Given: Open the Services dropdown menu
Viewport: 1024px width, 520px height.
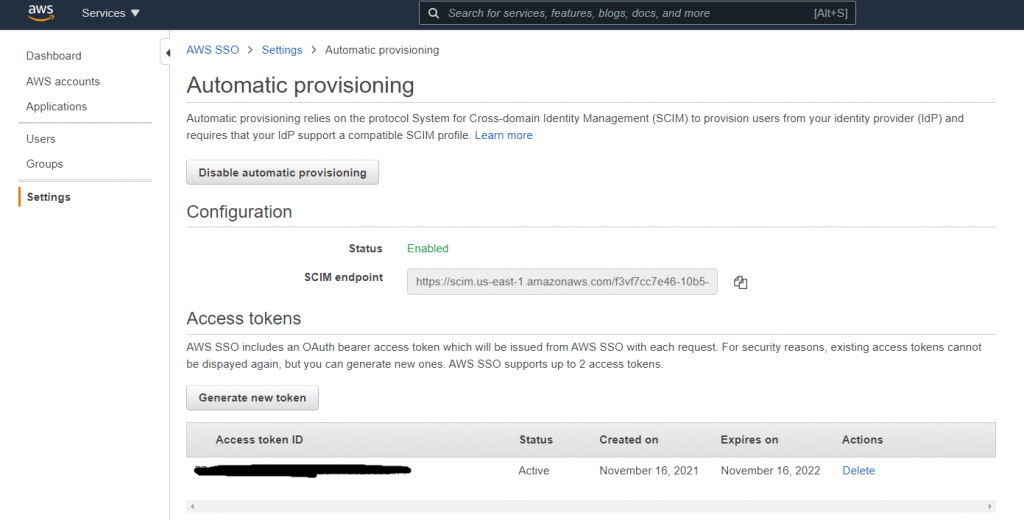Looking at the screenshot, I should 110,13.
